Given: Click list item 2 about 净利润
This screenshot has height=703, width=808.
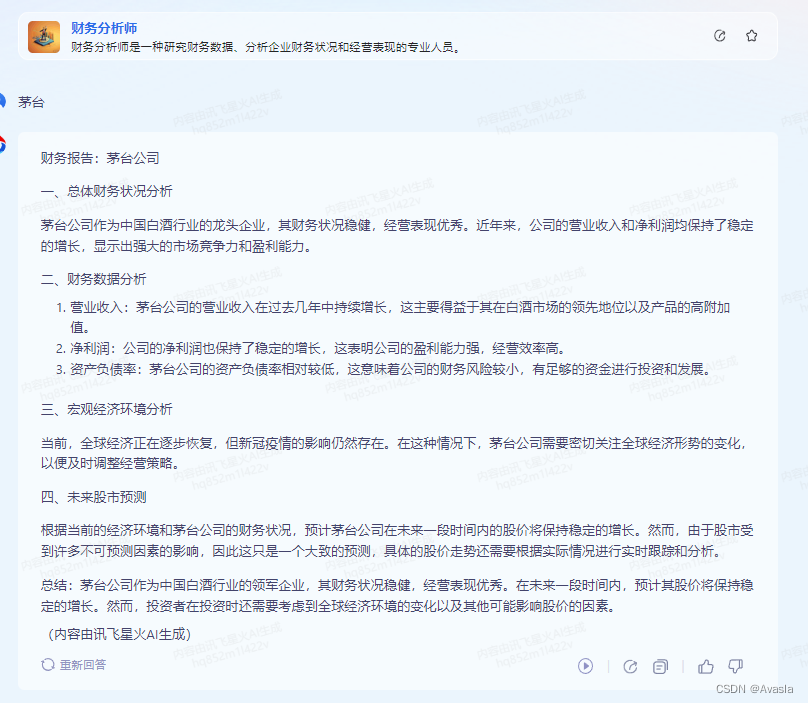Looking at the screenshot, I should (311, 348).
